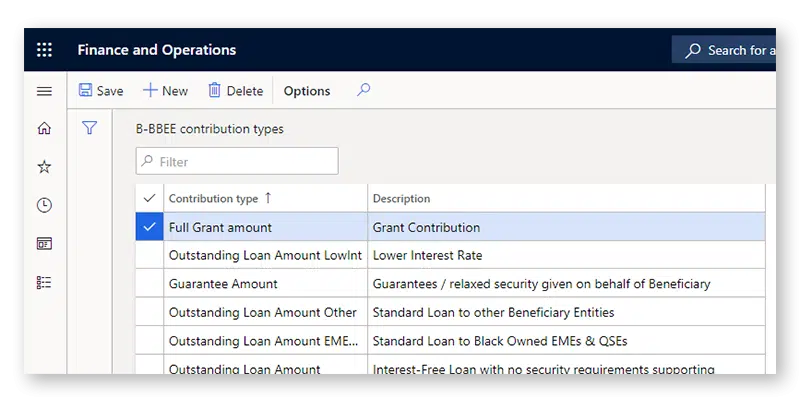Open Workspaces icon in sidebar
This screenshot has width=800, height=400.
(x=44, y=244)
